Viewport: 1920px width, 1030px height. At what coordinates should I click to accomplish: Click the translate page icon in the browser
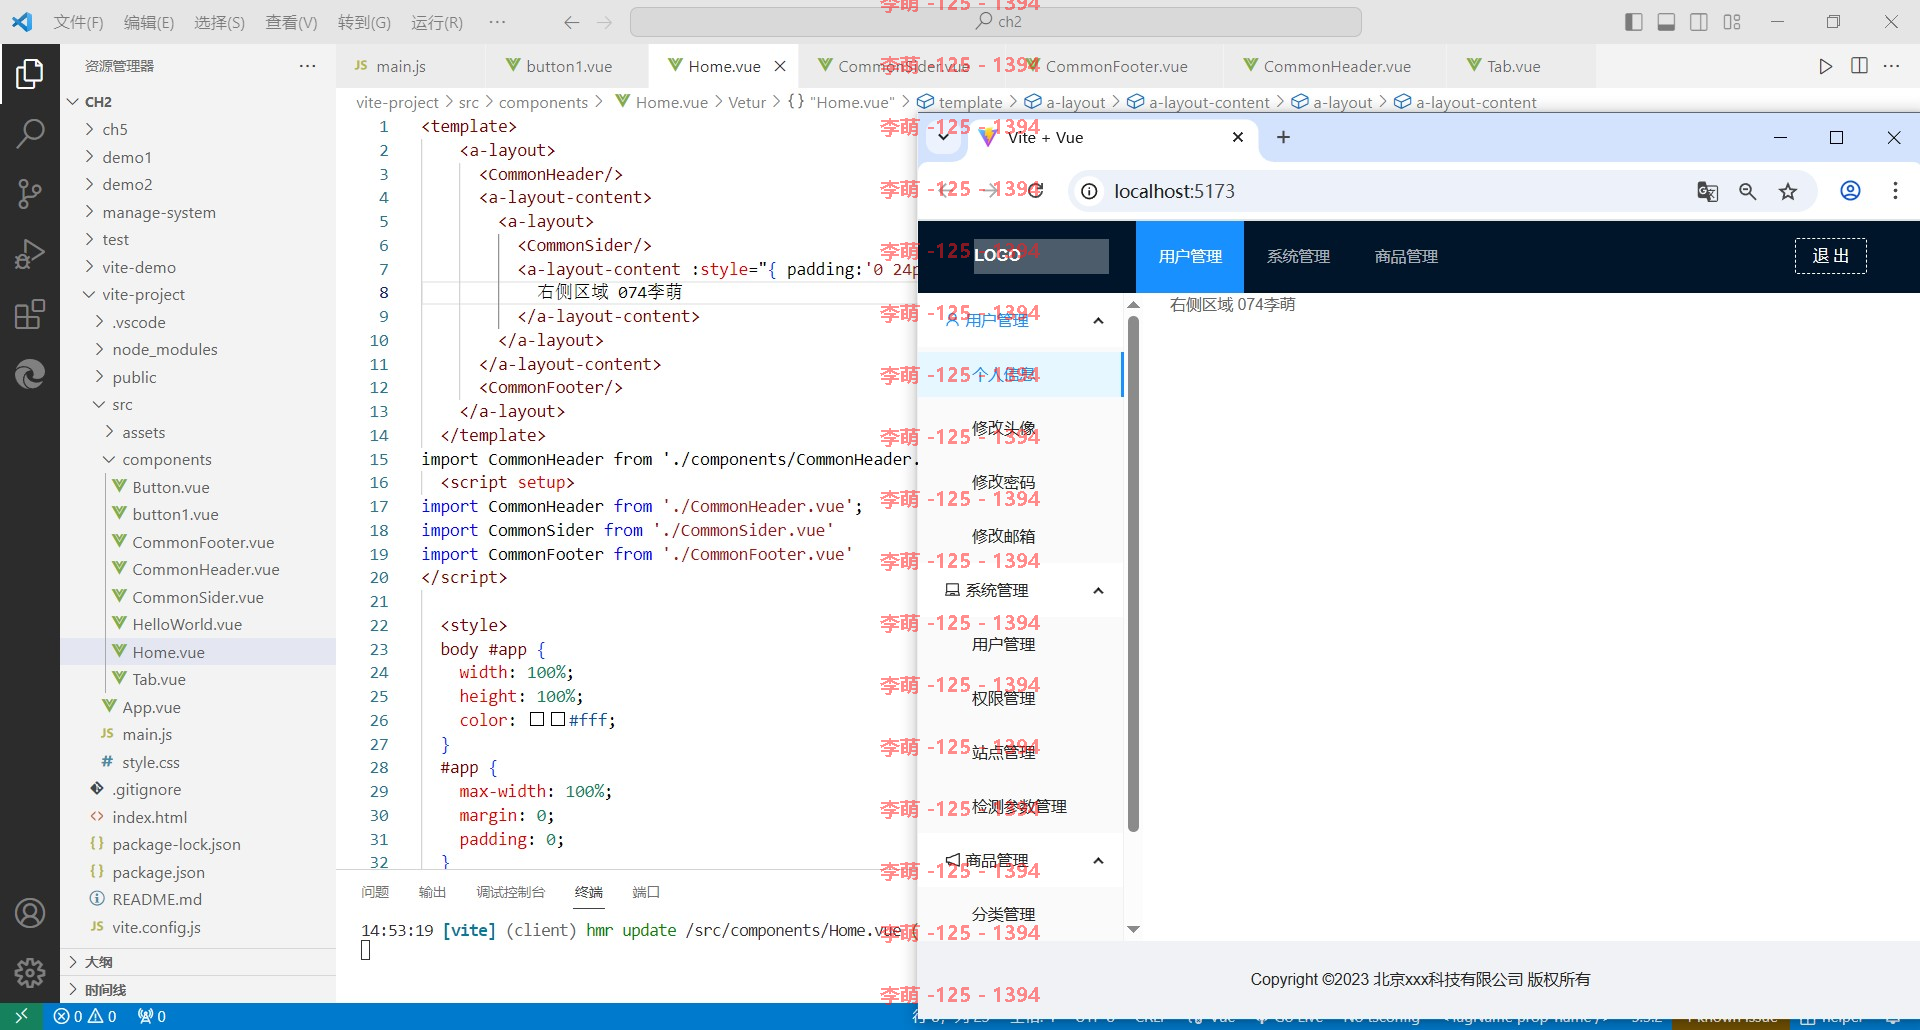point(1708,191)
